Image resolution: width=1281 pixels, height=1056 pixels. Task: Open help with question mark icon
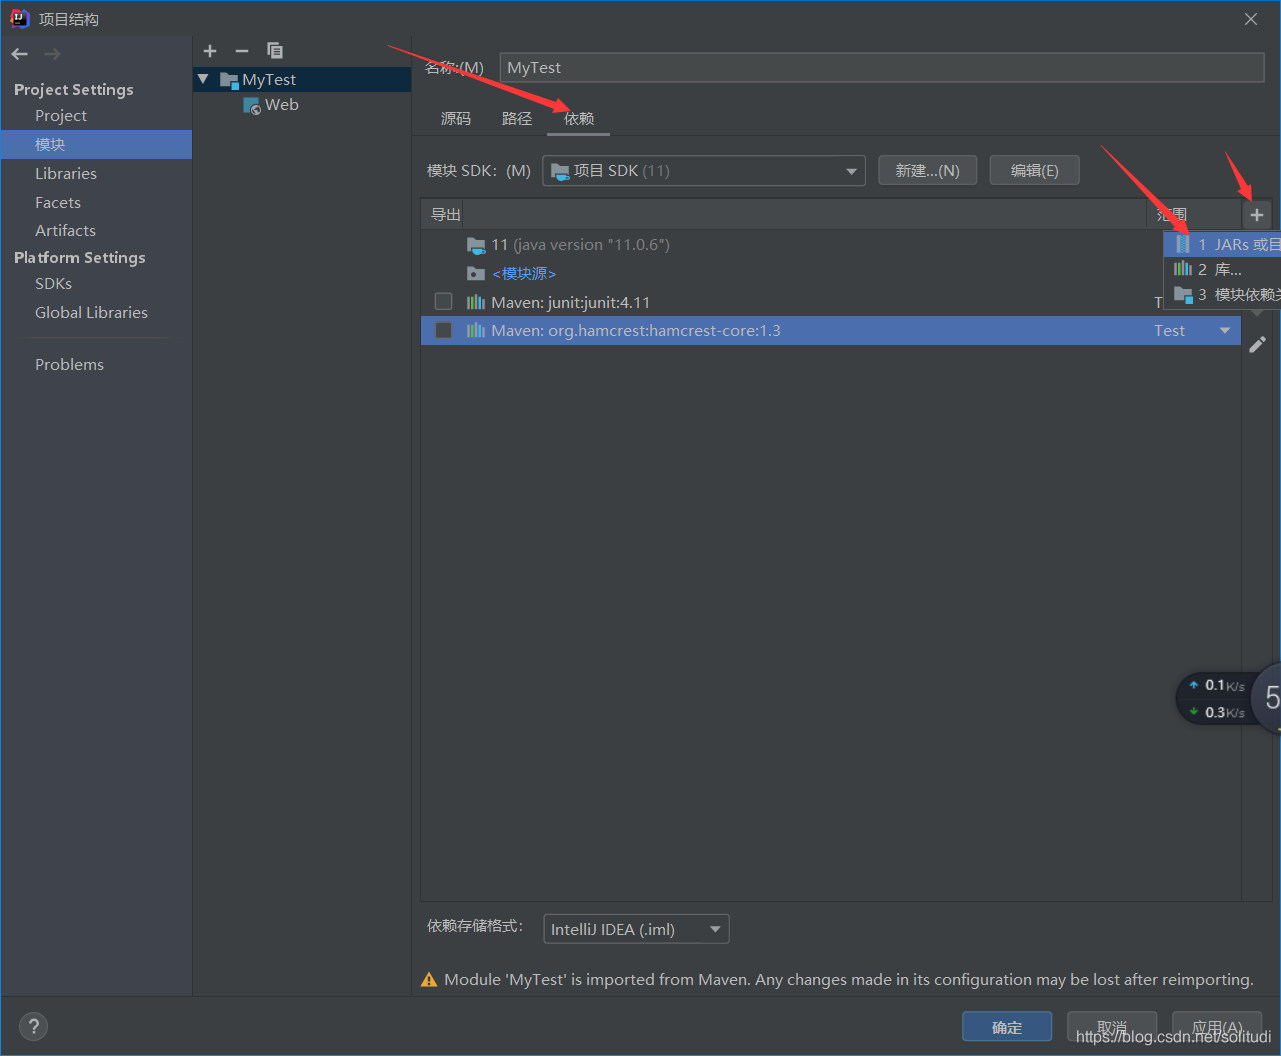(33, 1026)
